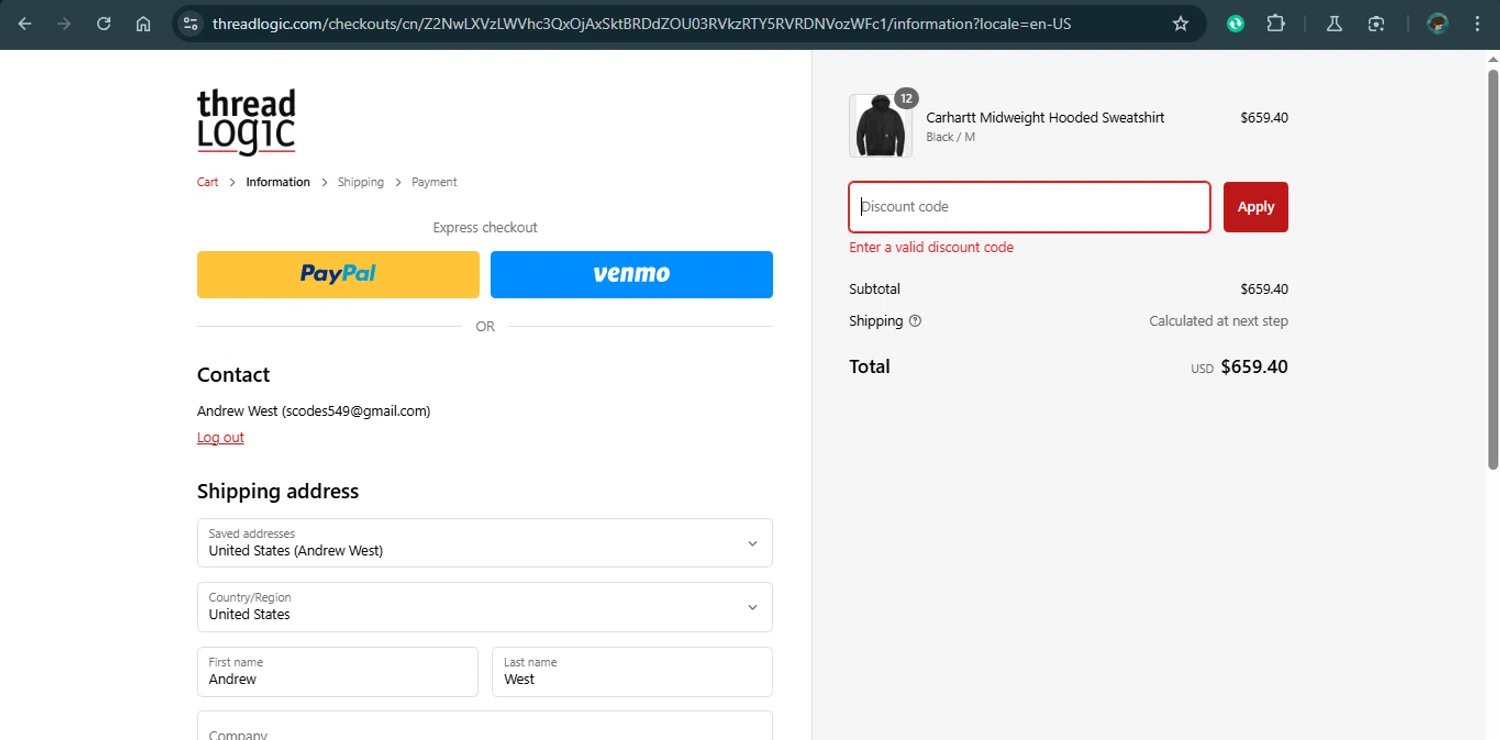The width and height of the screenshot is (1500, 740).
Task: Select the Shipping breadcrumb step
Action: click(361, 182)
